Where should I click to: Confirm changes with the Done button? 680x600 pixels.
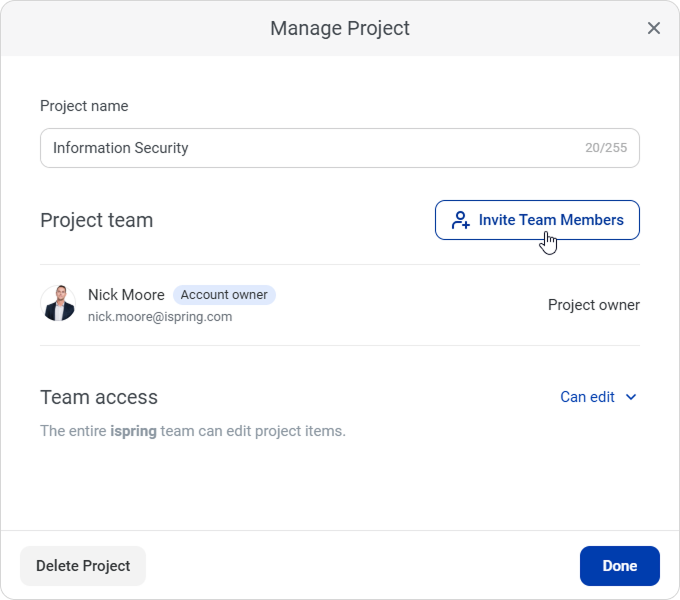pos(619,566)
